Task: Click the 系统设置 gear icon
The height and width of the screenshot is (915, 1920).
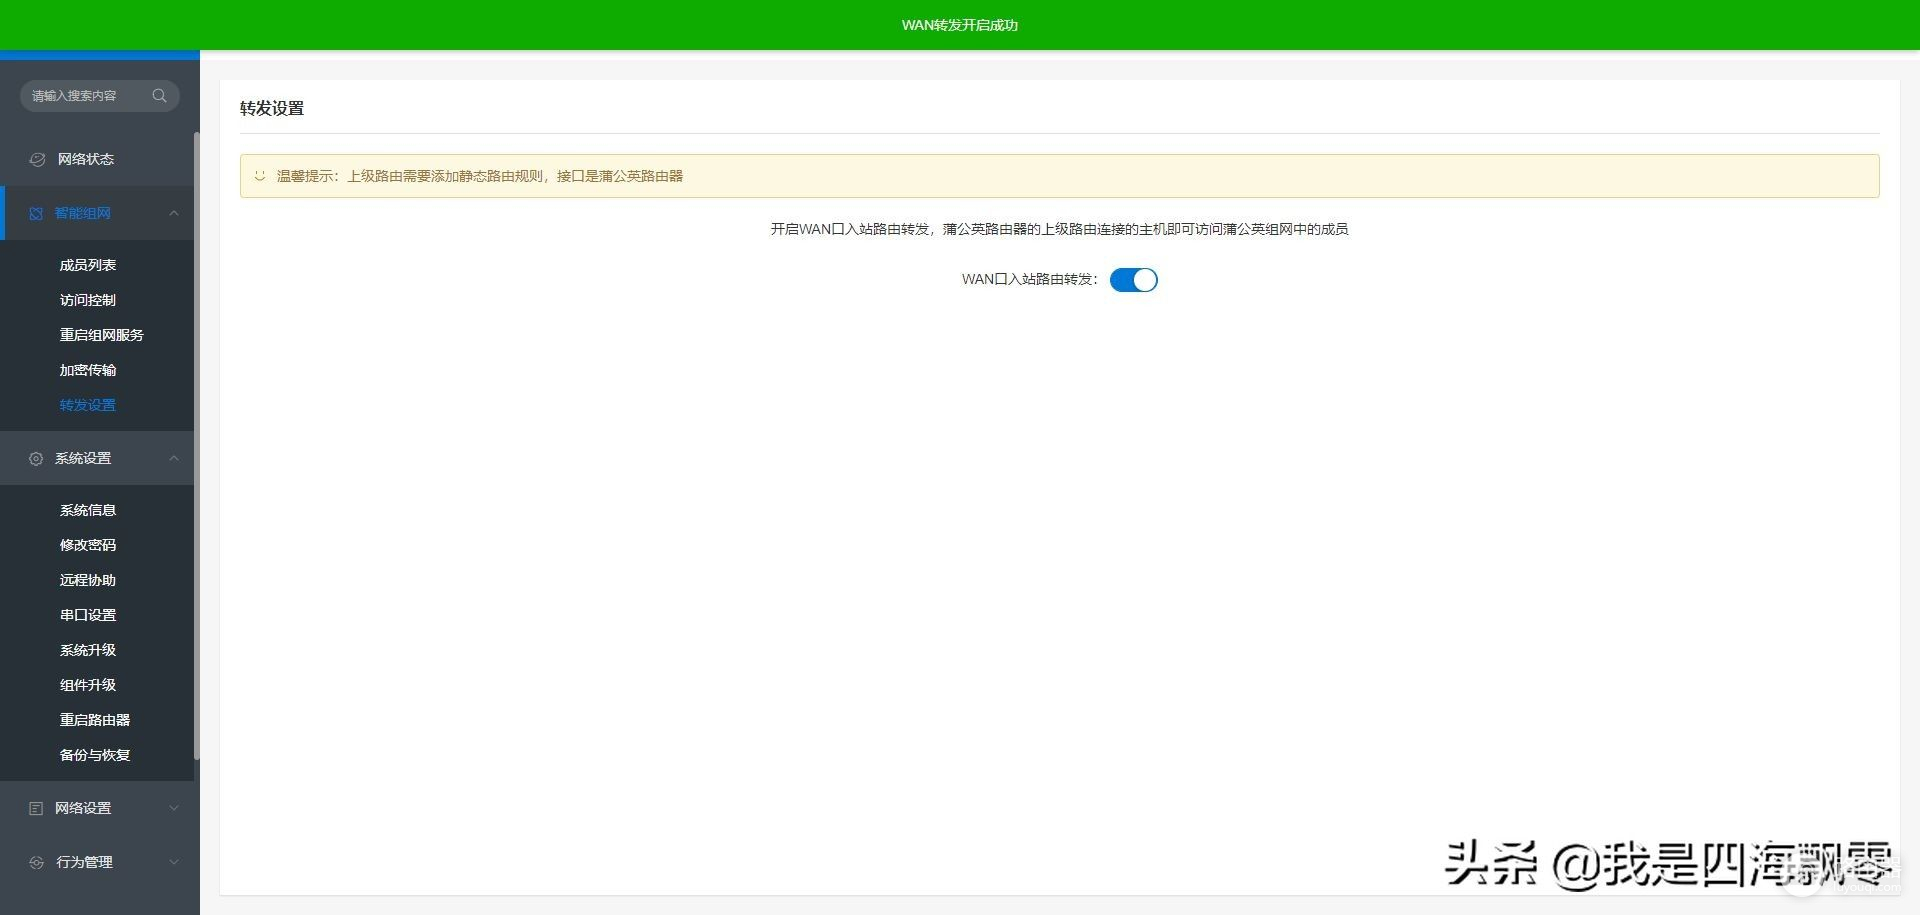Action: point(36,458)
